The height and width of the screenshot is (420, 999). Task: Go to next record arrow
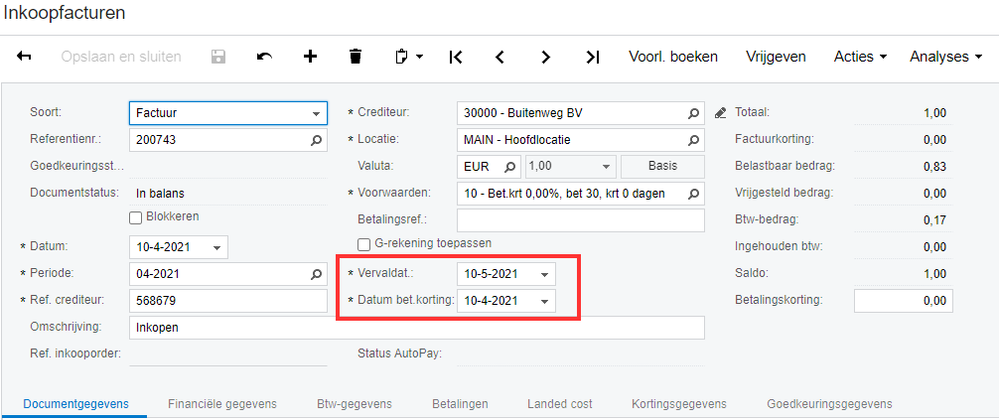(x=546, y=57)
